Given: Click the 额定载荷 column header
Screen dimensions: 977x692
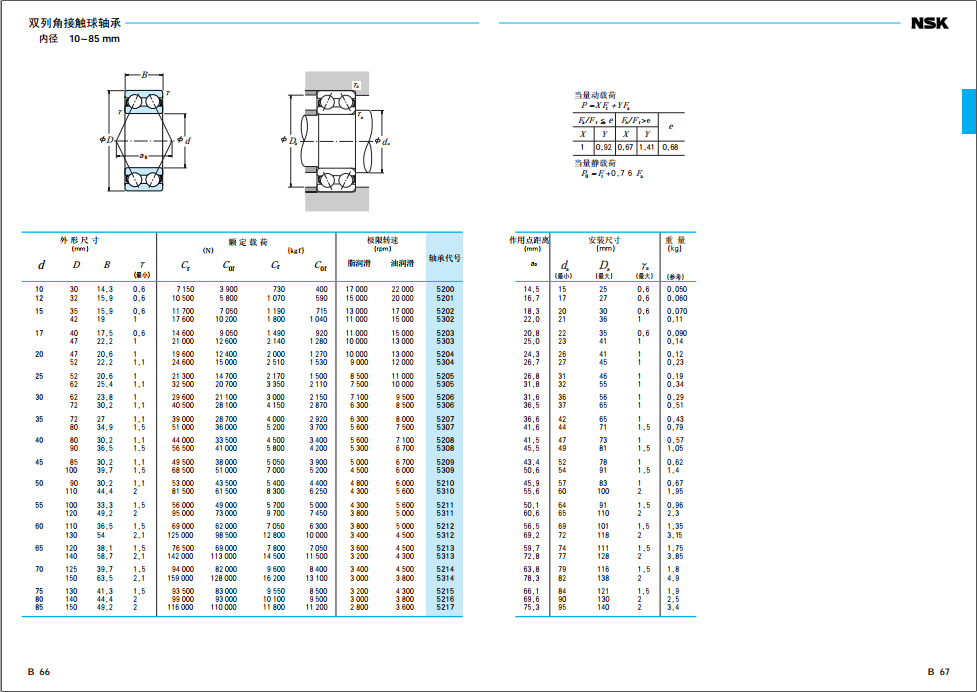Looking at the screenshot, I should tap(248, 241).
